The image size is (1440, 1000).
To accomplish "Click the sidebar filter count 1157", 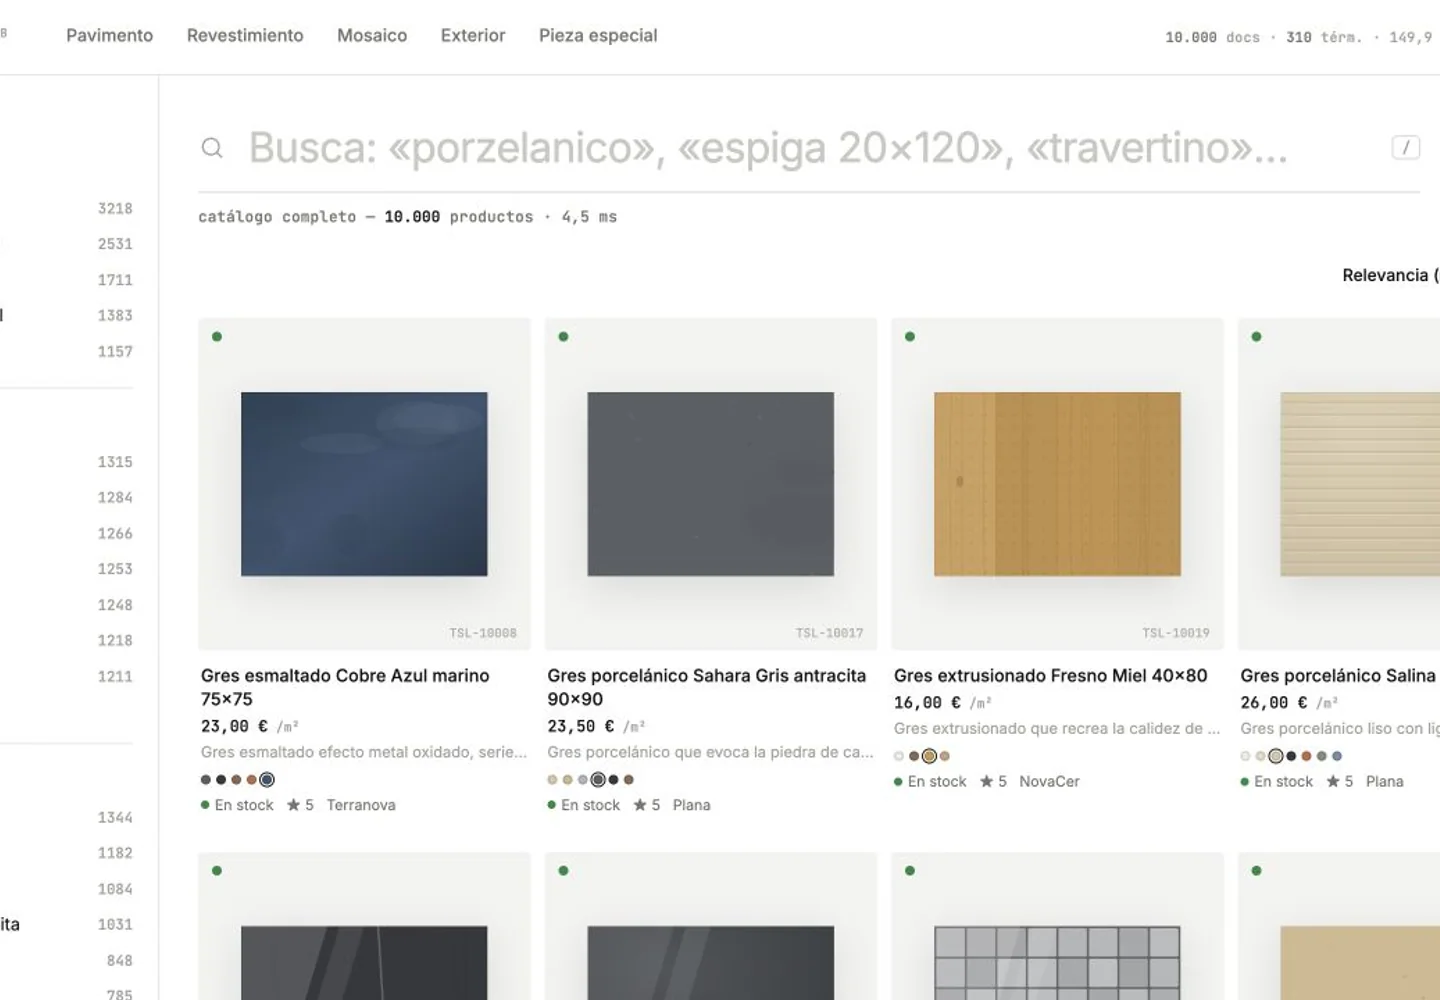I will pyautogui.click(x=115, y=352).
